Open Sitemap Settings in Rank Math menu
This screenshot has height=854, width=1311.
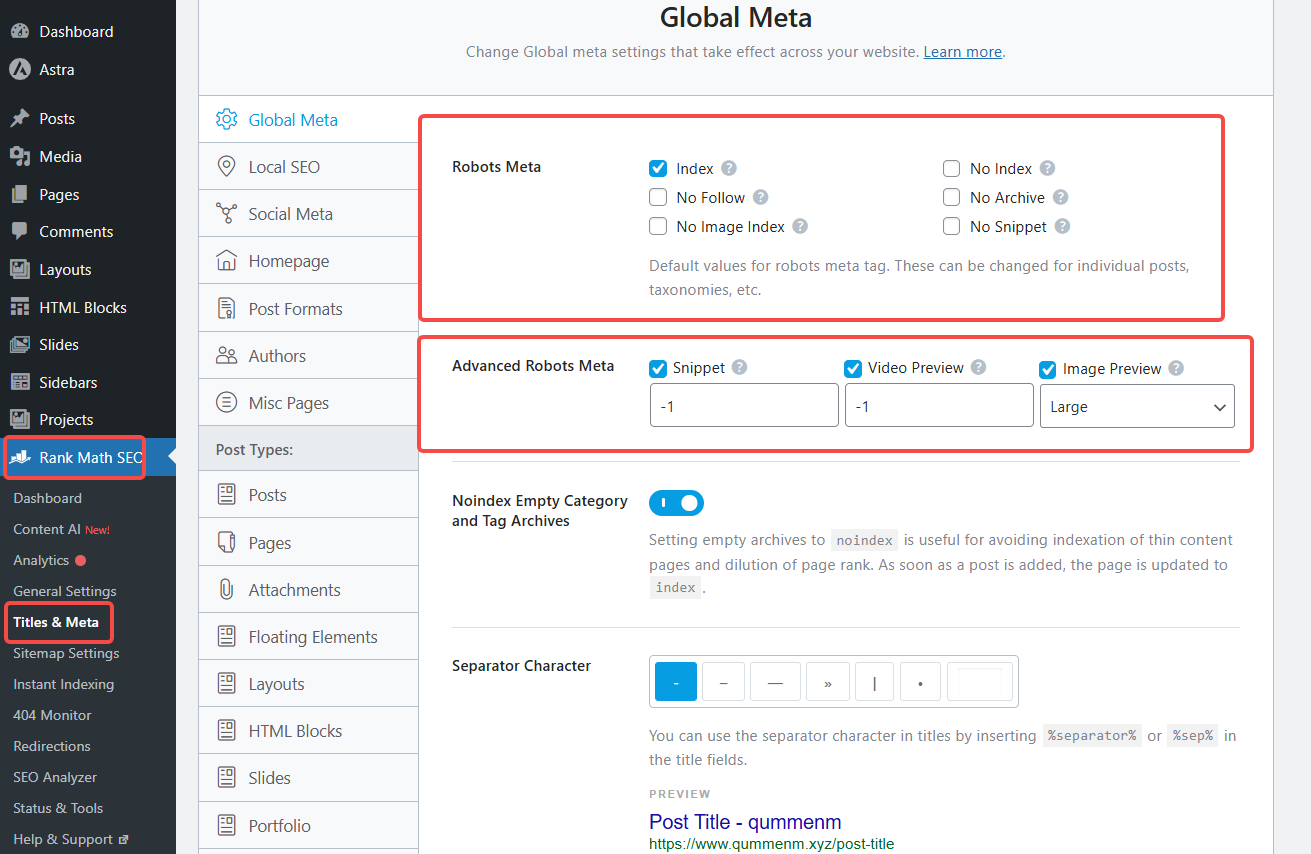click(66, 653)
